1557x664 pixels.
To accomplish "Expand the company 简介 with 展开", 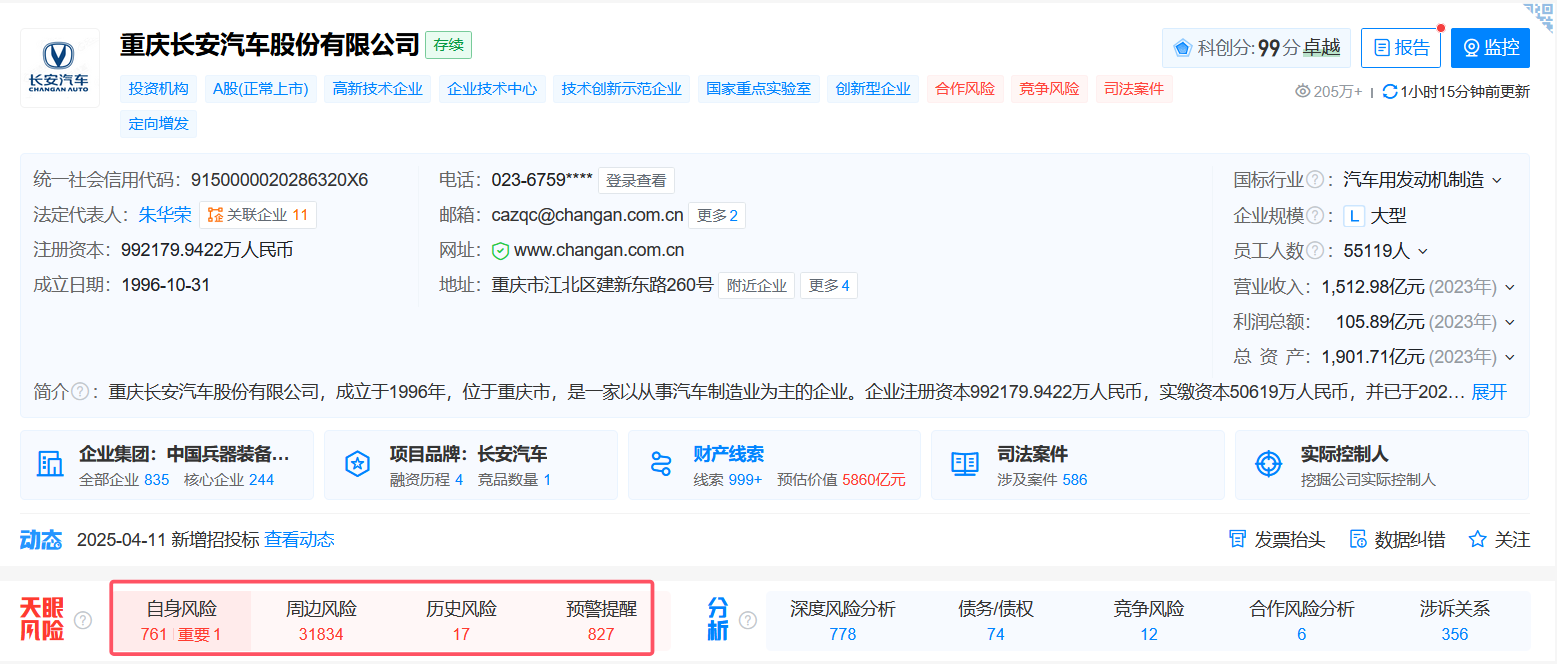I will 1489,391.
